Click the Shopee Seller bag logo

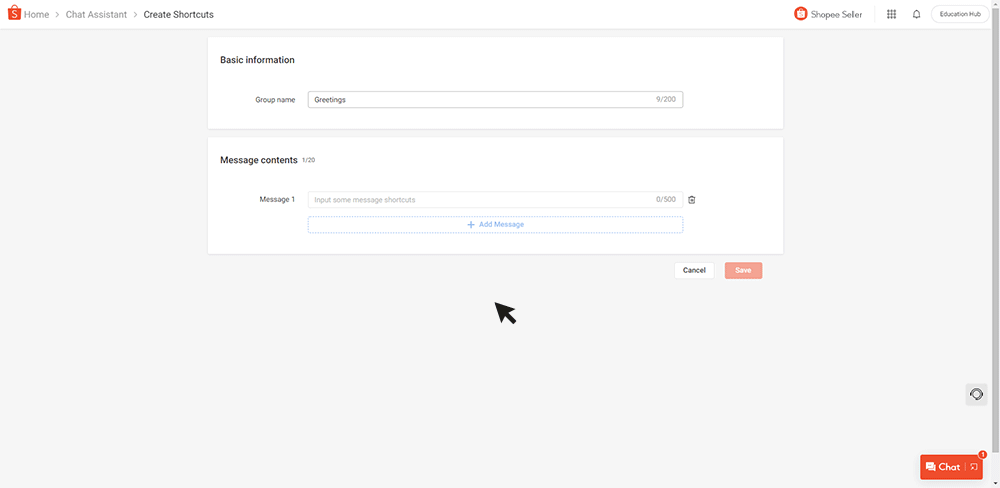(800, 13)
